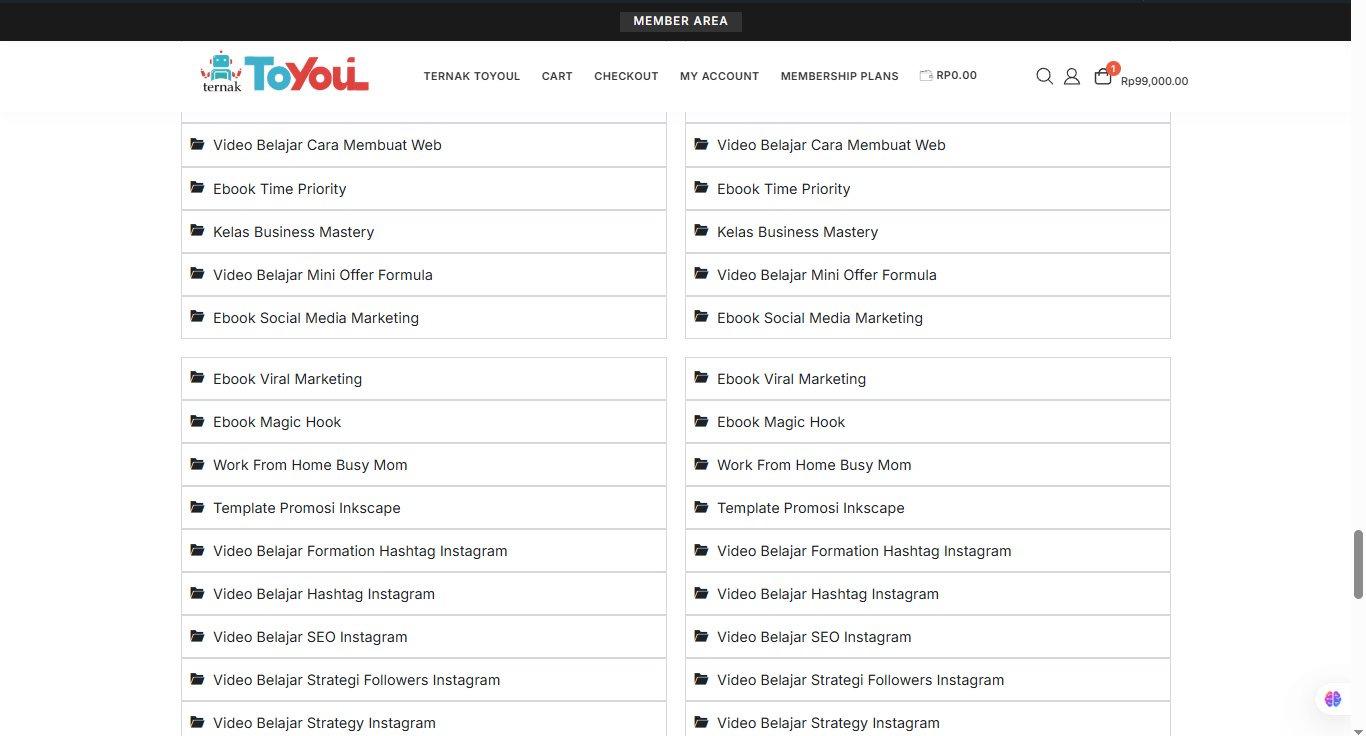Screen dimensions: 1366x736
Task: Open Ebook Viral Marketing in left list
Action: tap(287, 379)
